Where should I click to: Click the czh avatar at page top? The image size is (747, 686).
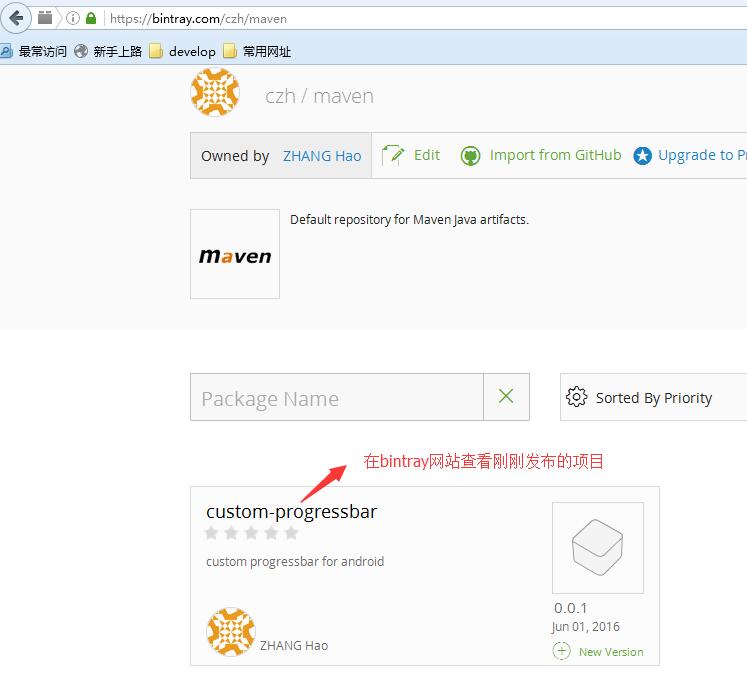pos(215,92)
